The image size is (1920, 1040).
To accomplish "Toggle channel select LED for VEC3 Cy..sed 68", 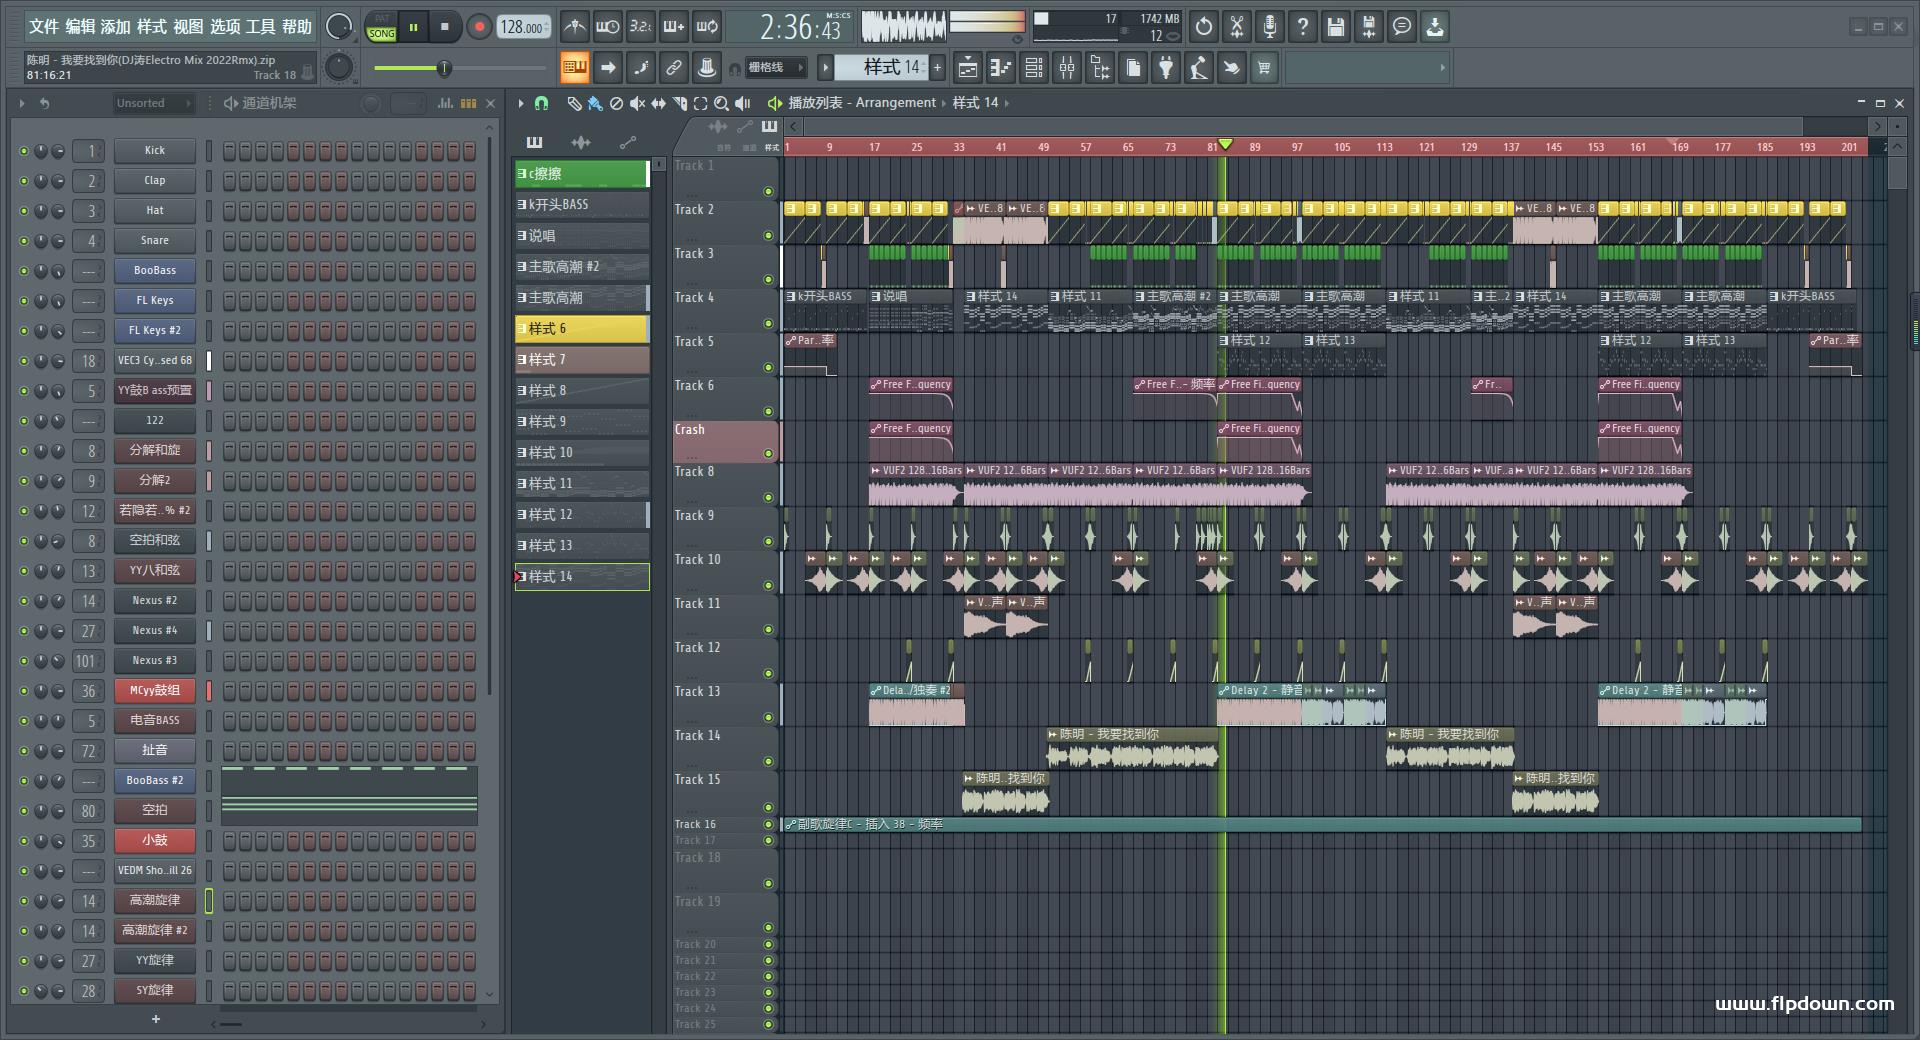I will click(209, 361).
